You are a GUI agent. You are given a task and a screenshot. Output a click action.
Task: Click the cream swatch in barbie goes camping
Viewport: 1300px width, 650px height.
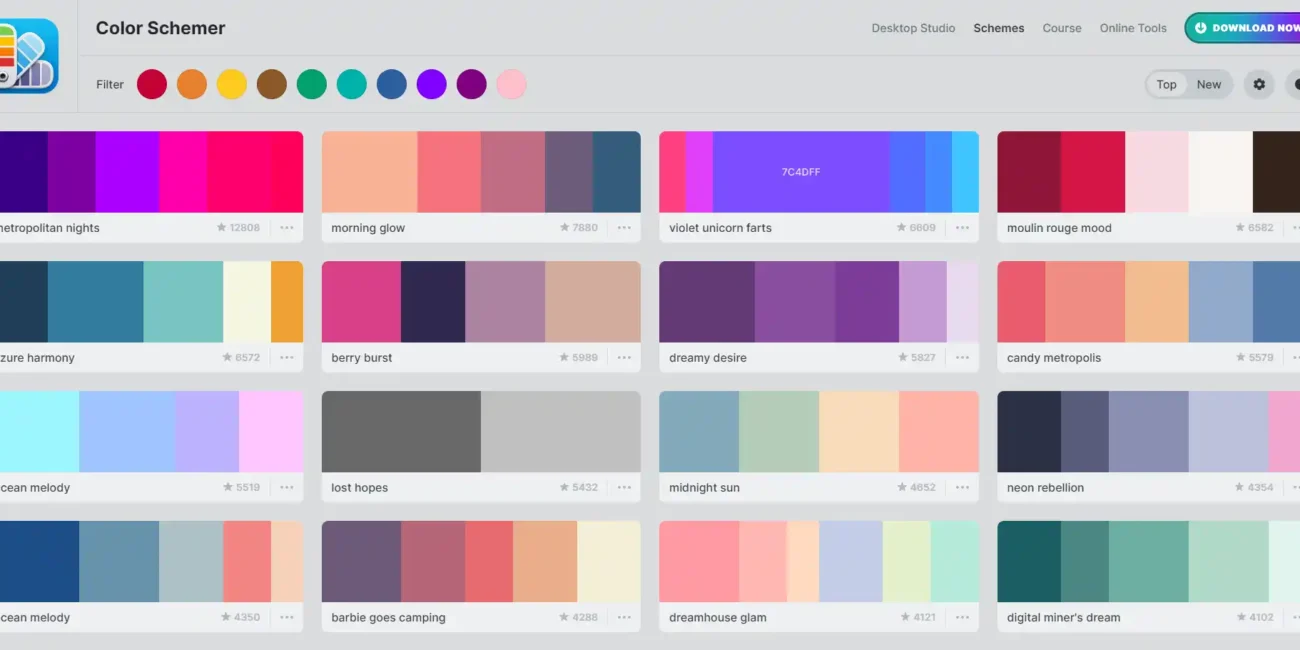pyautogui.click(x=609, y=562)
